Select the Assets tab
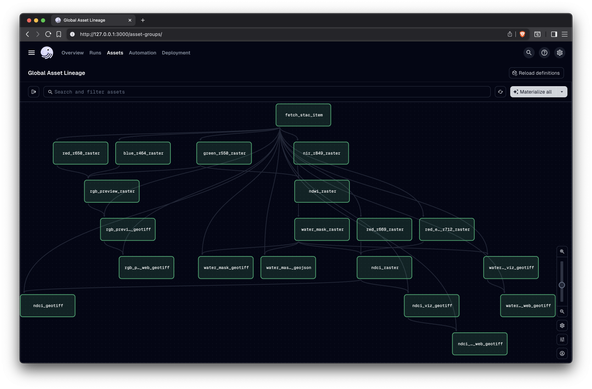592x389 pixels. coord(115,53)
